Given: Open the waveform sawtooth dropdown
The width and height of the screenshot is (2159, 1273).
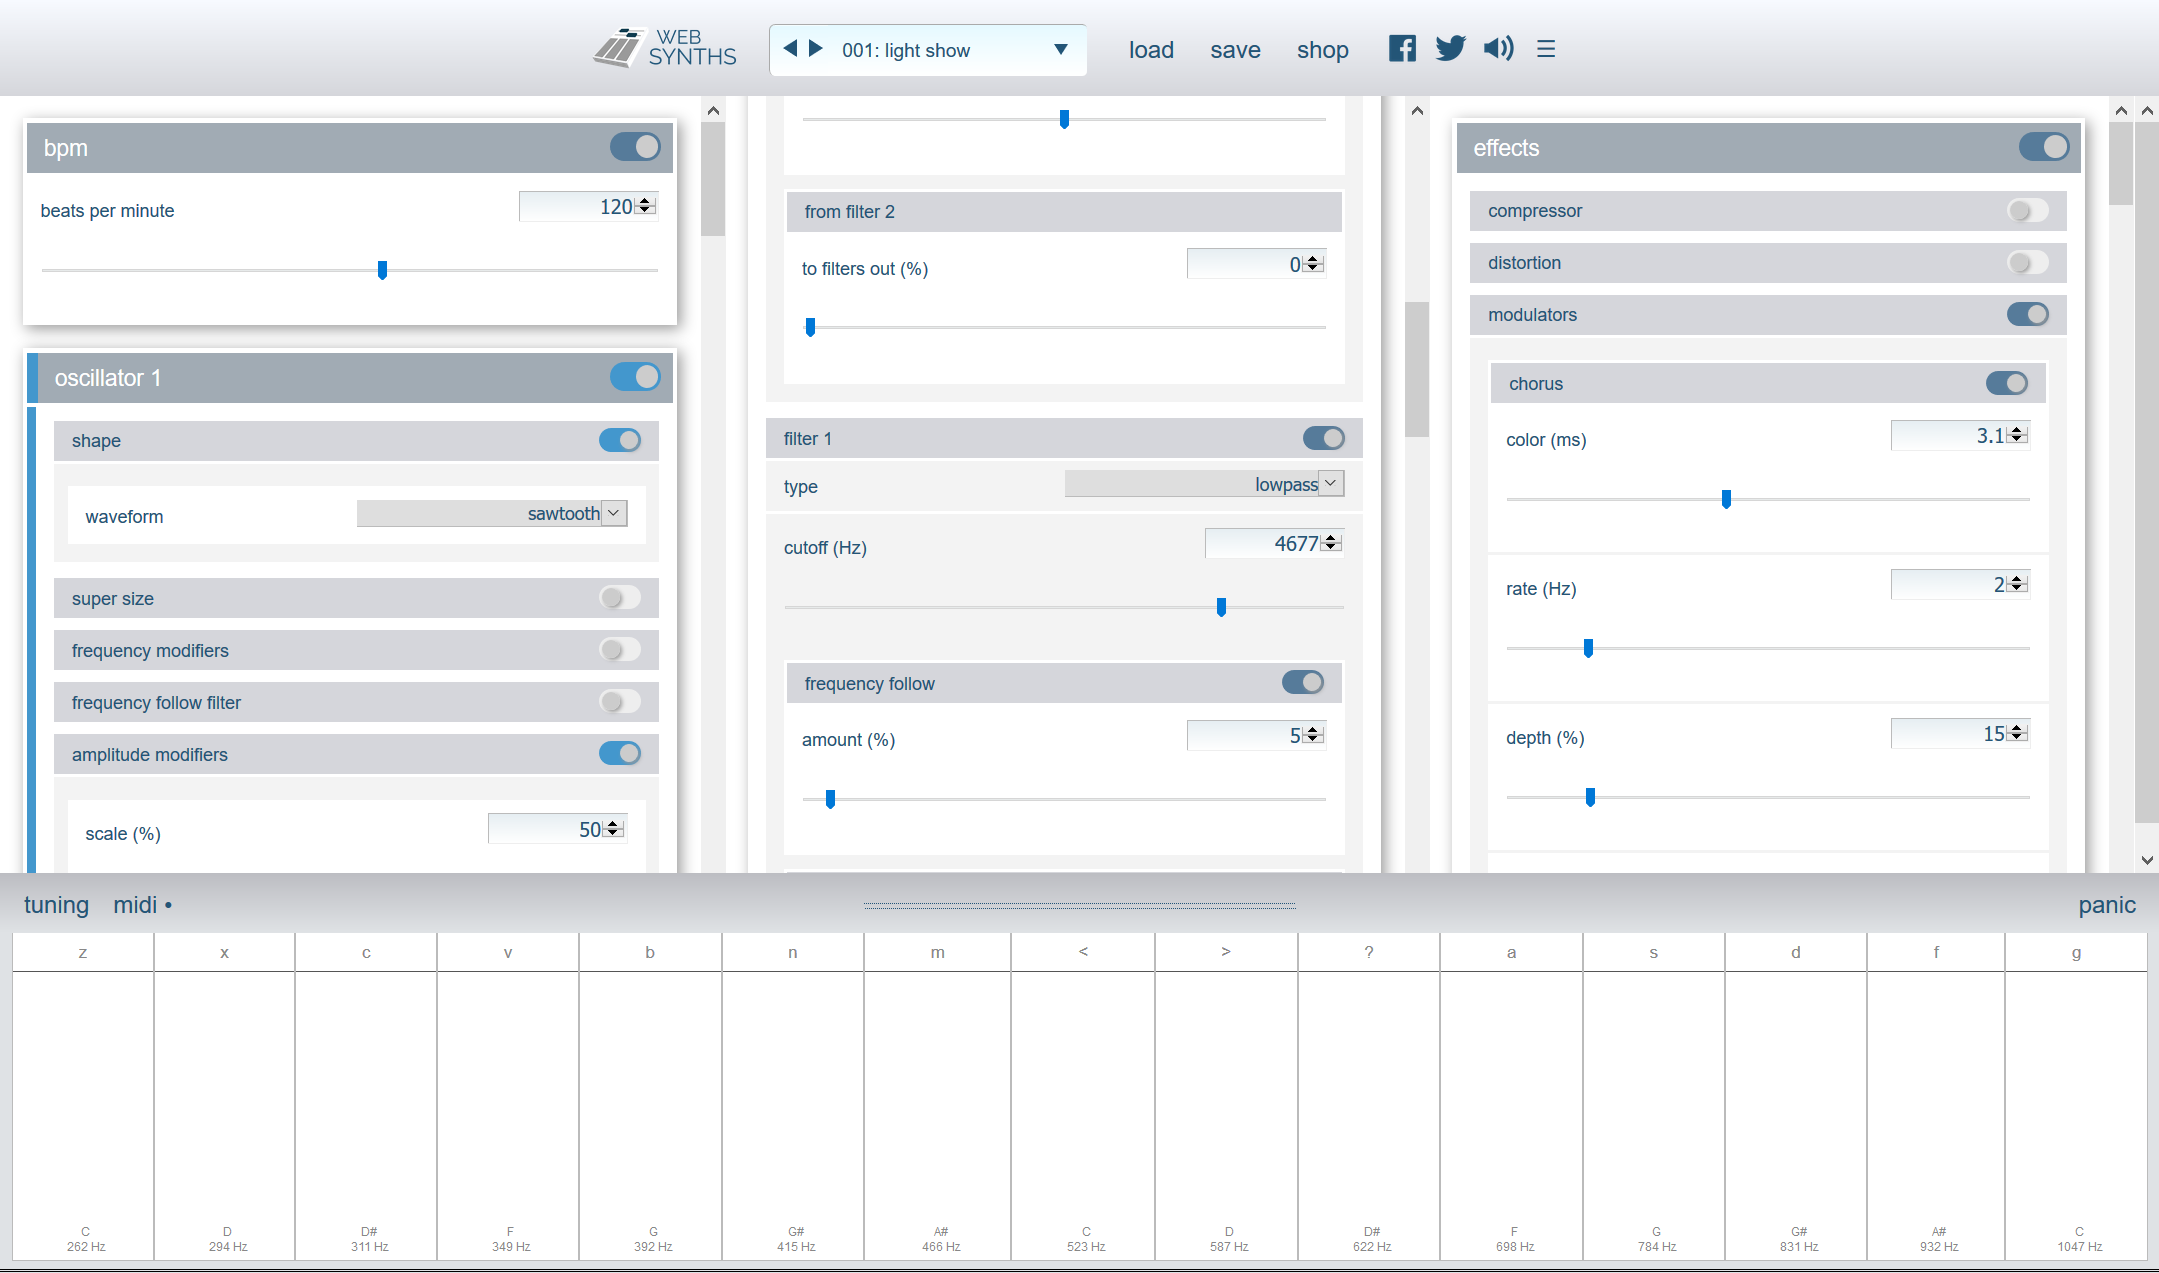Looking at the screenshot, I should [x=492, y=513].
